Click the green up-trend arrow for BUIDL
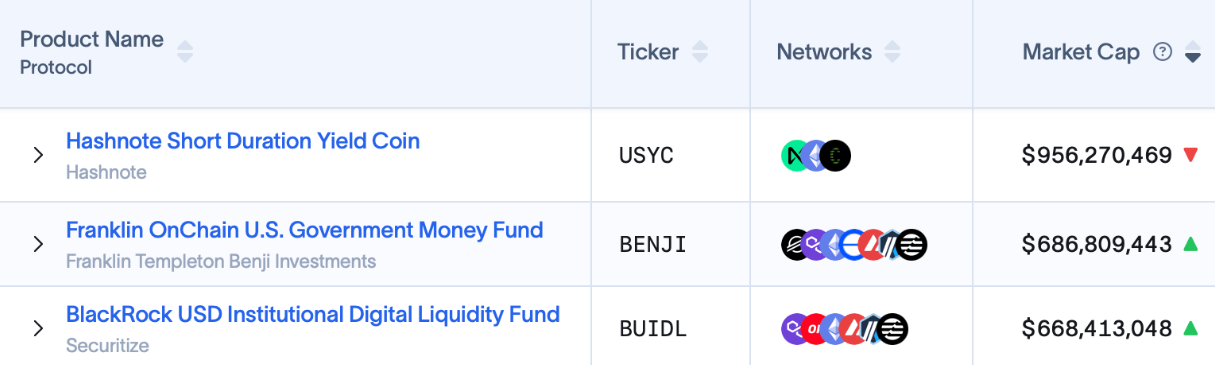Viewport: 1215px width, 365px height. (x=1190, y=327)
